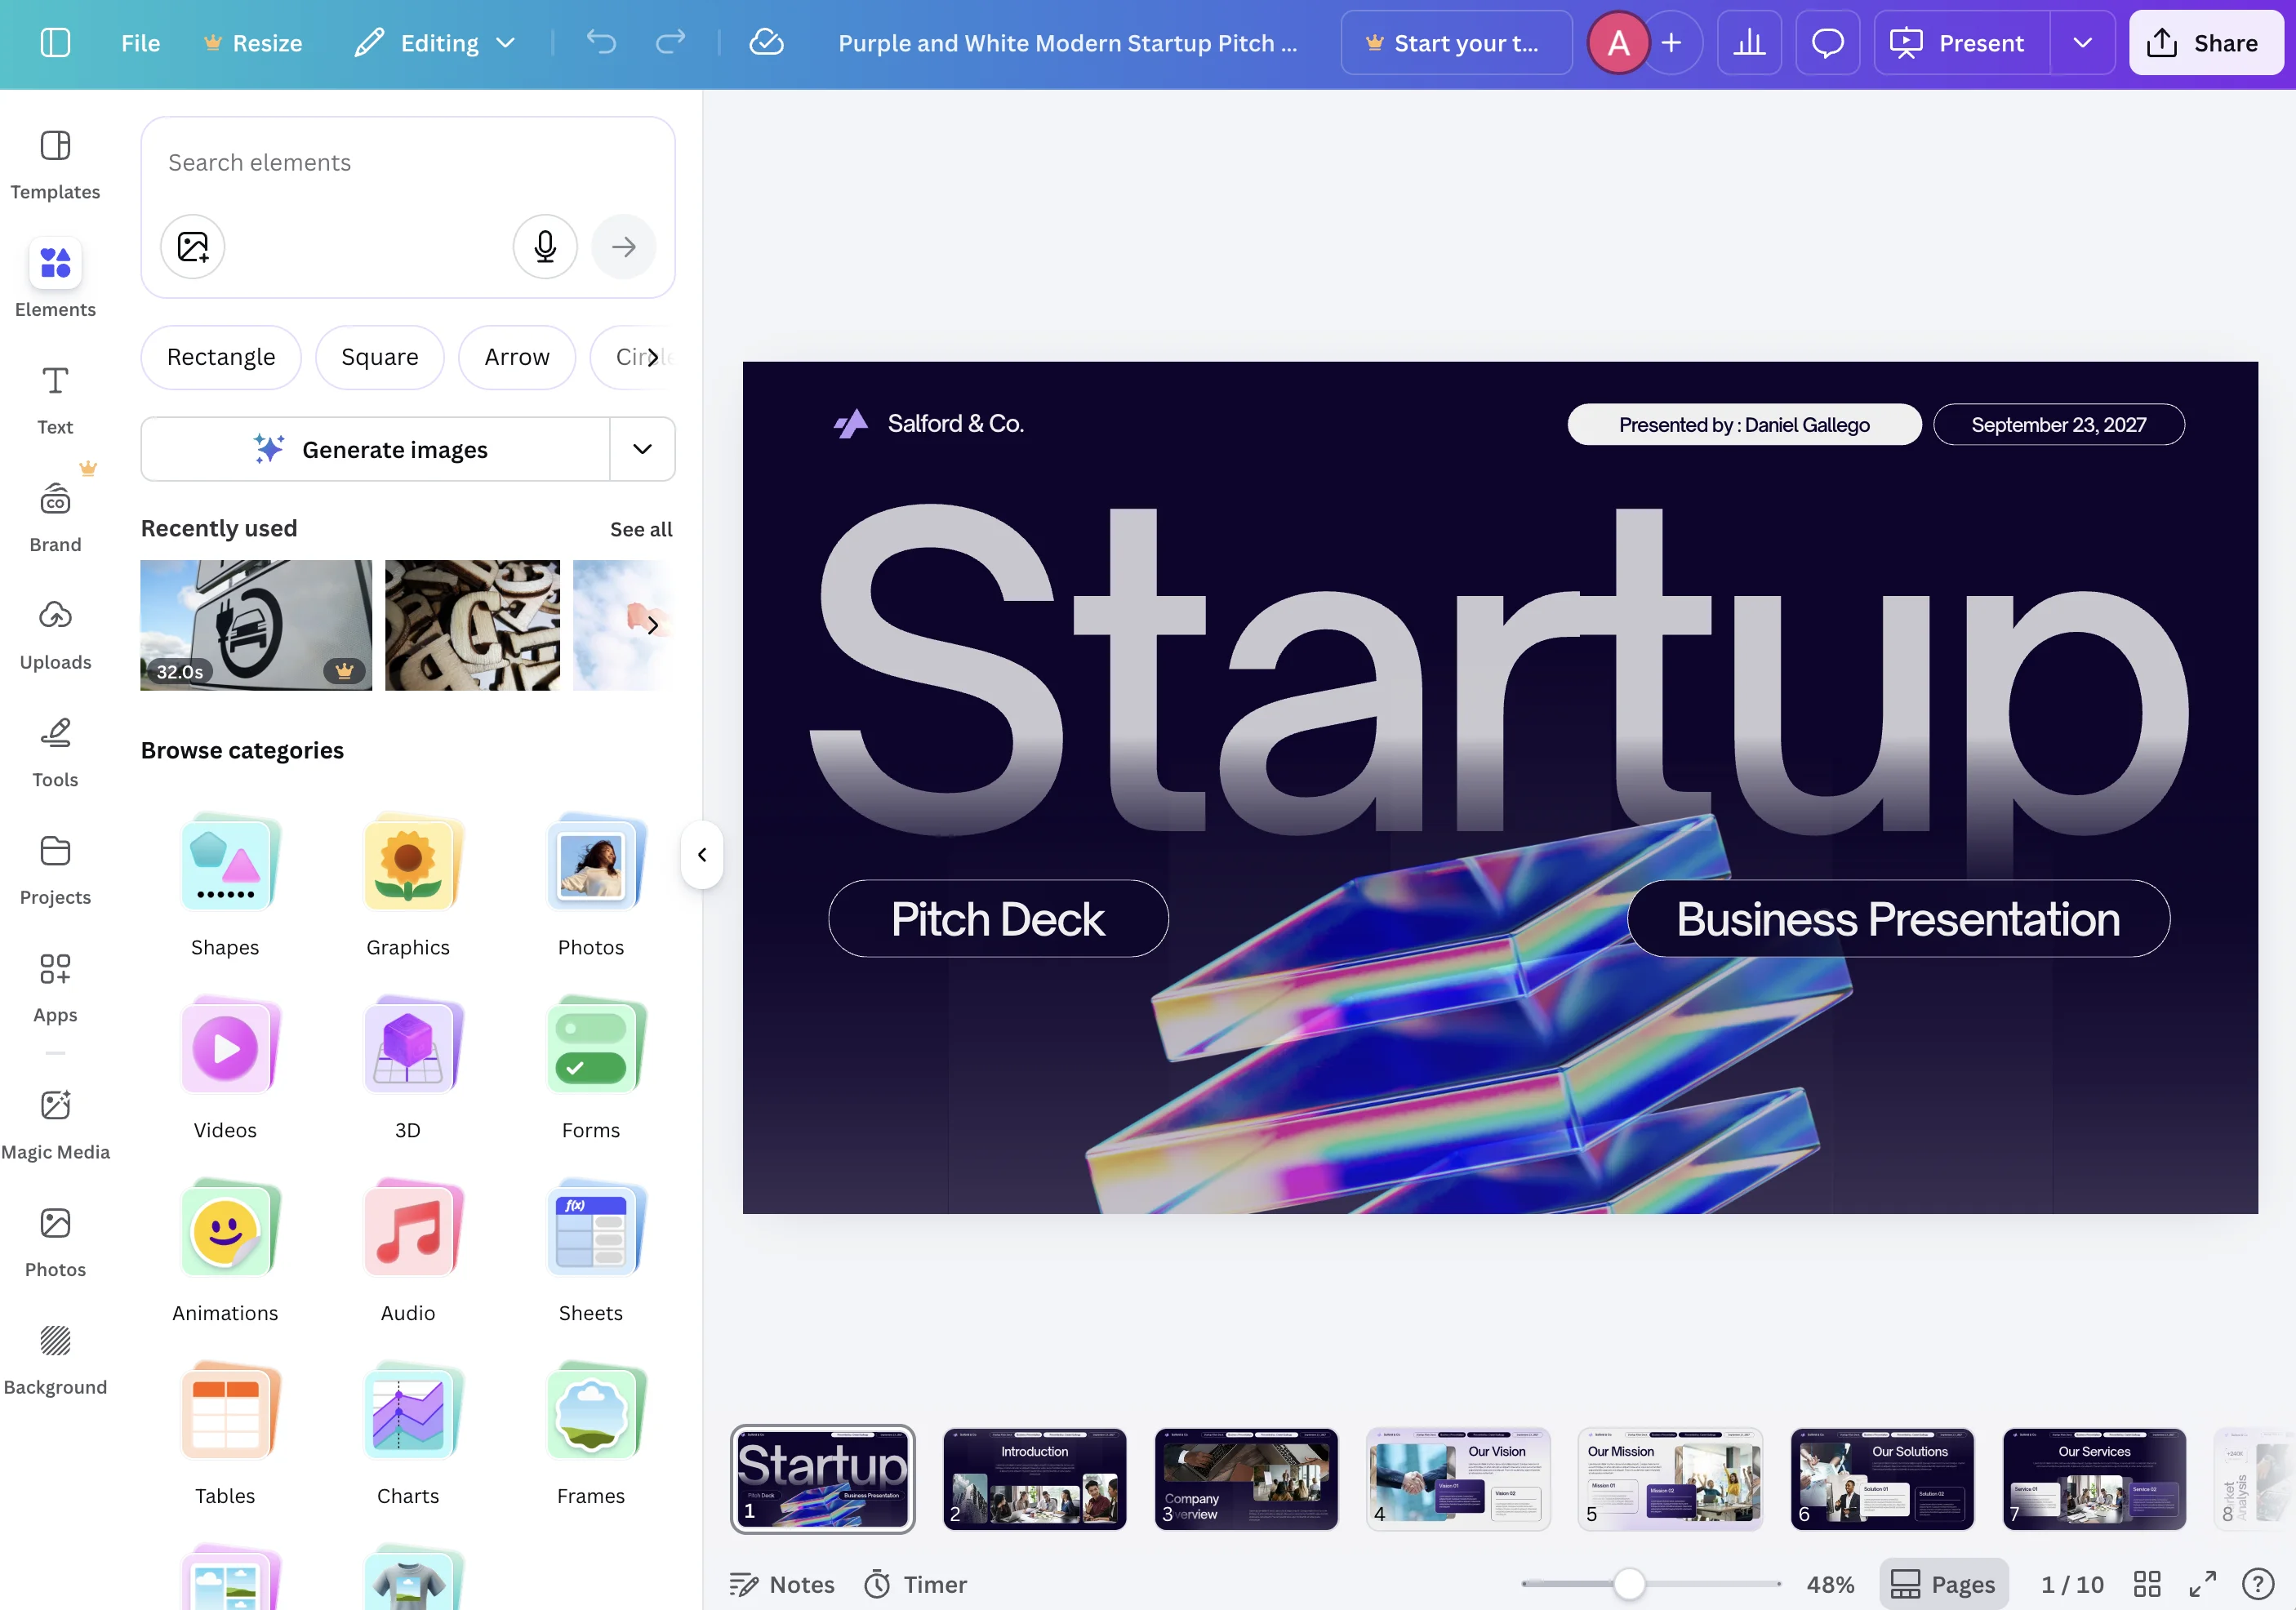Toggle the left sidebar panel icon
2296x1610 pixels.
[55, 43]
